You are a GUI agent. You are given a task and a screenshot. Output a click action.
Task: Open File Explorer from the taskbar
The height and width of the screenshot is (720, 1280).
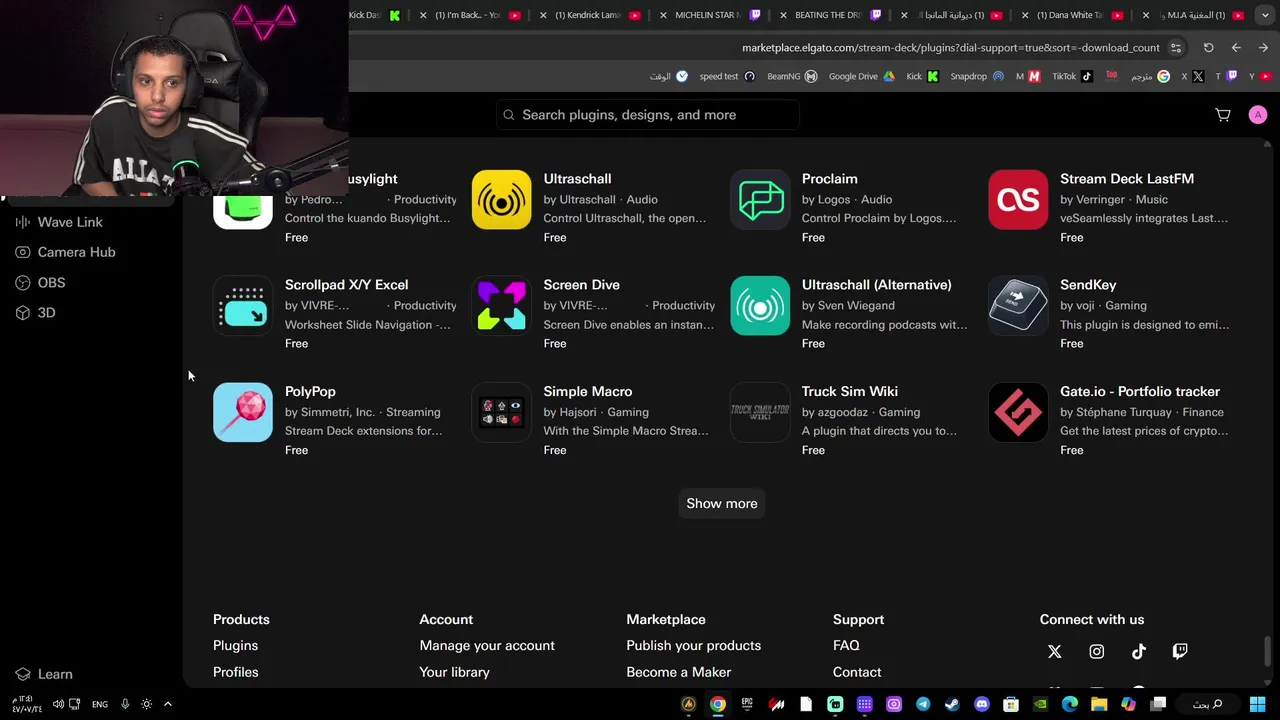tap(1099, 704)
